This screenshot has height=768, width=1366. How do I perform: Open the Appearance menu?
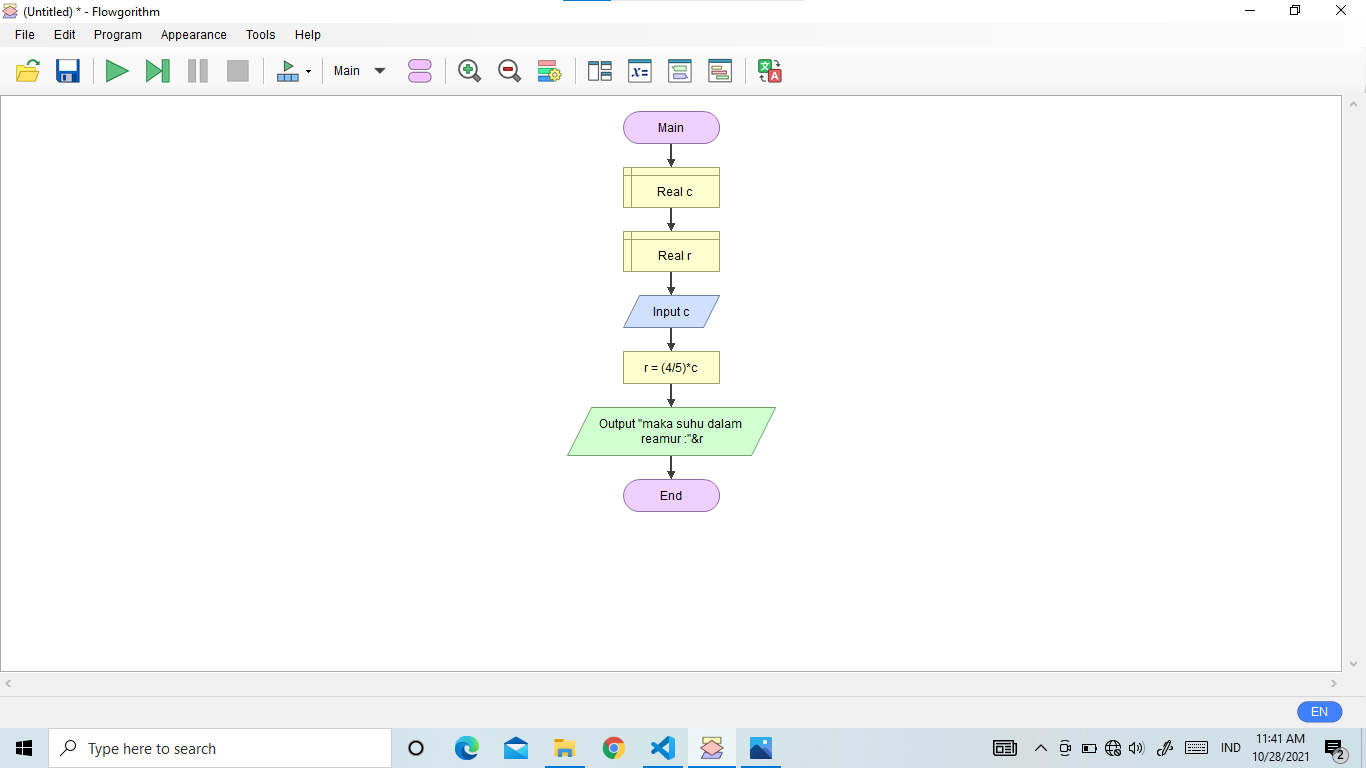(193, 34)
